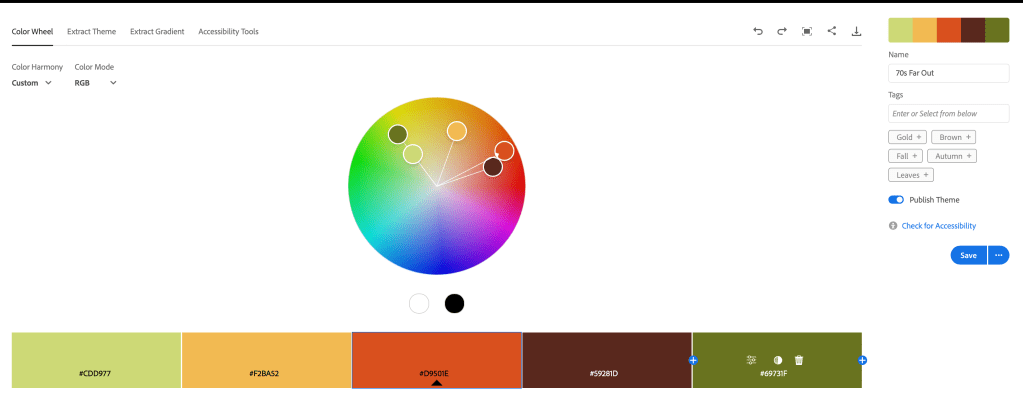Click the #F2BA52 hex code text
Viewport: 1023px width, 401px height.
point(266,374)
